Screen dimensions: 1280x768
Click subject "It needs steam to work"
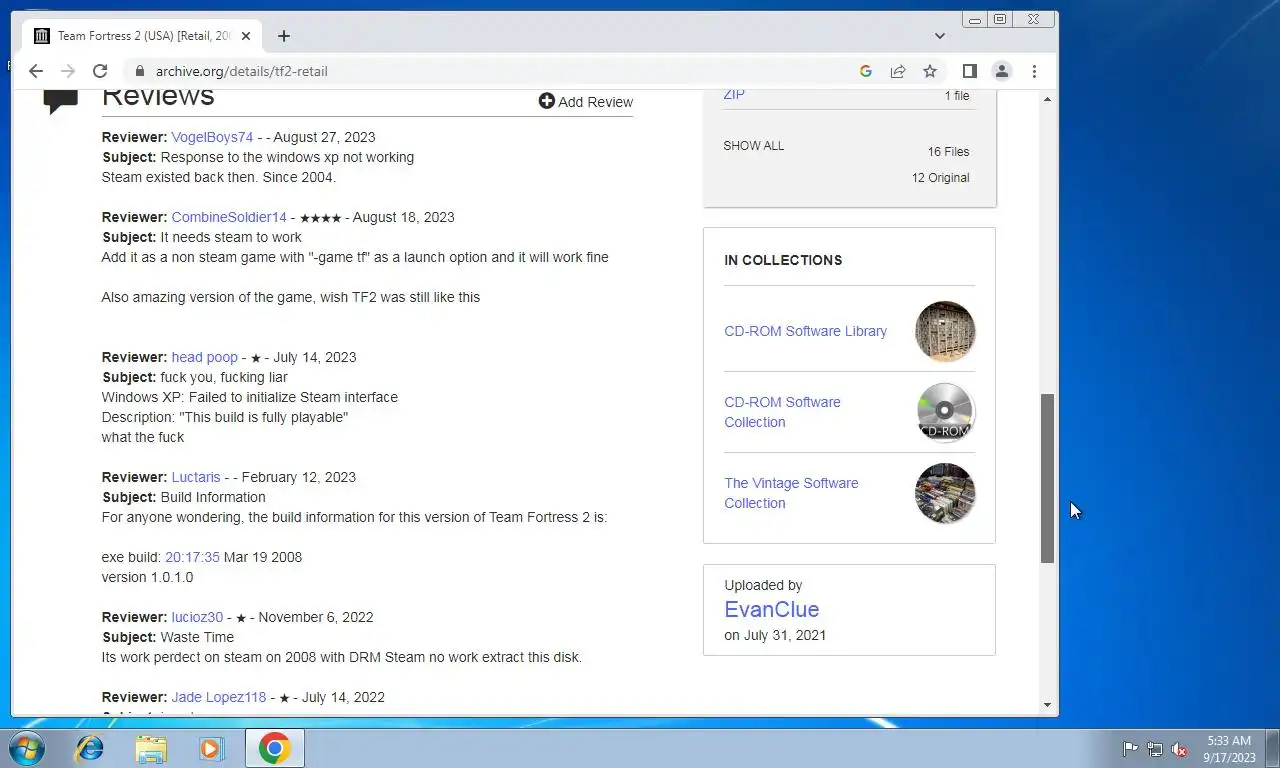231,237
